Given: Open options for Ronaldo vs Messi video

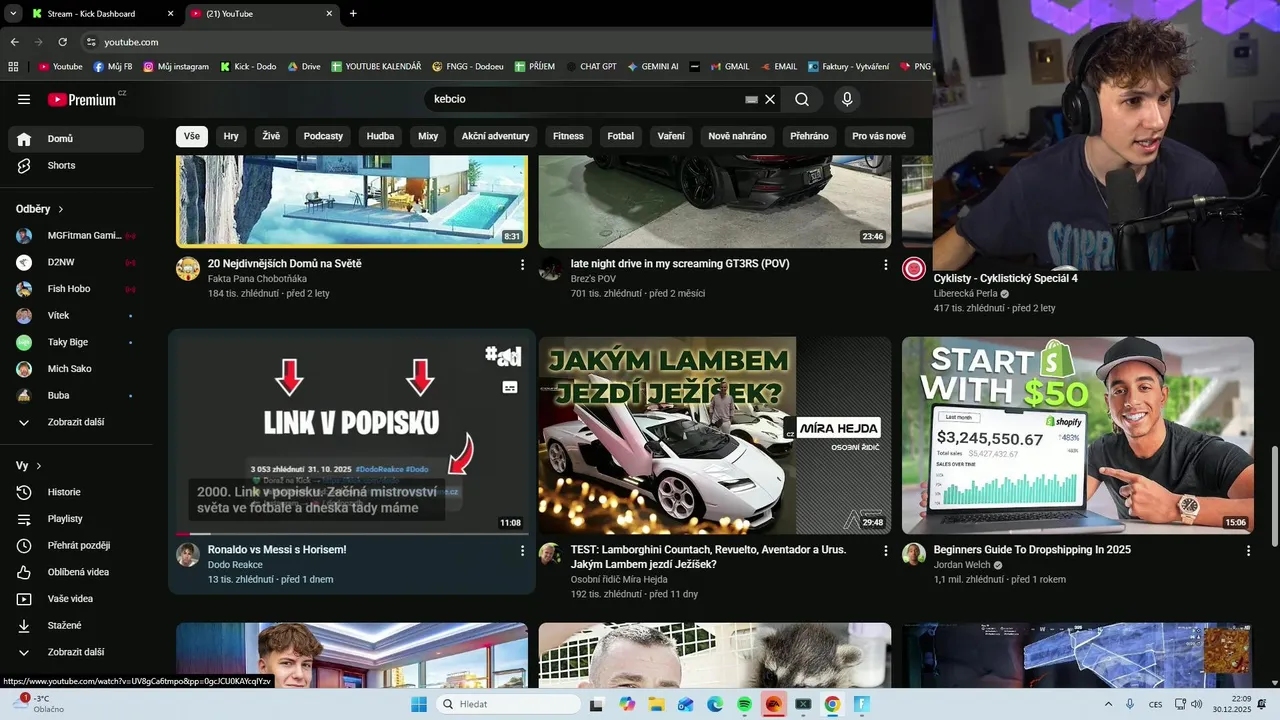Looking at the screenshot, I should 522,551.
